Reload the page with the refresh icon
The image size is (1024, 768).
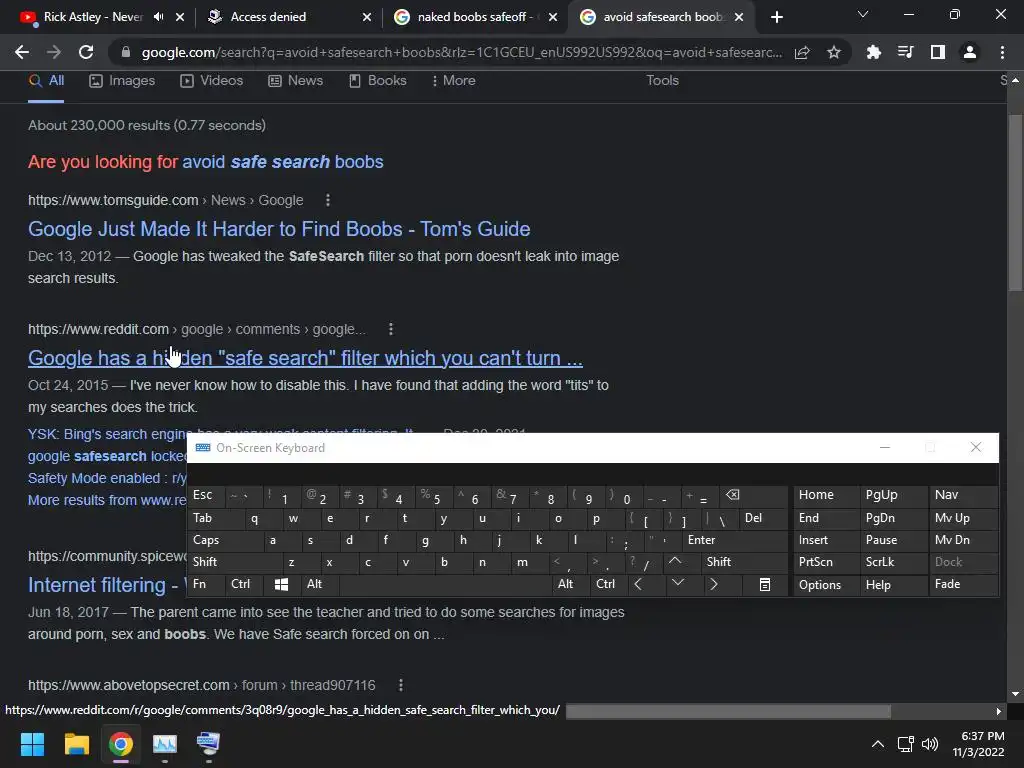86,52
